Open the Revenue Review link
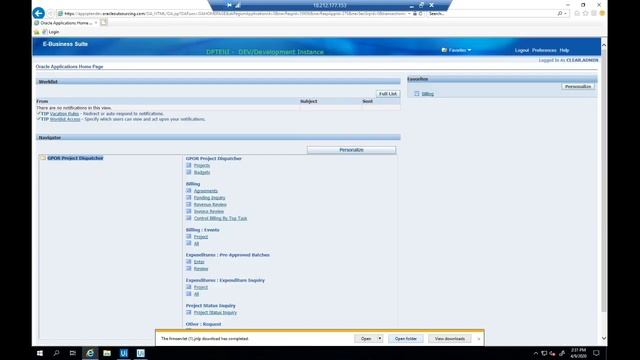Image resolution: width=640 pixels, height=360 pixels. [x=210, y=204]
